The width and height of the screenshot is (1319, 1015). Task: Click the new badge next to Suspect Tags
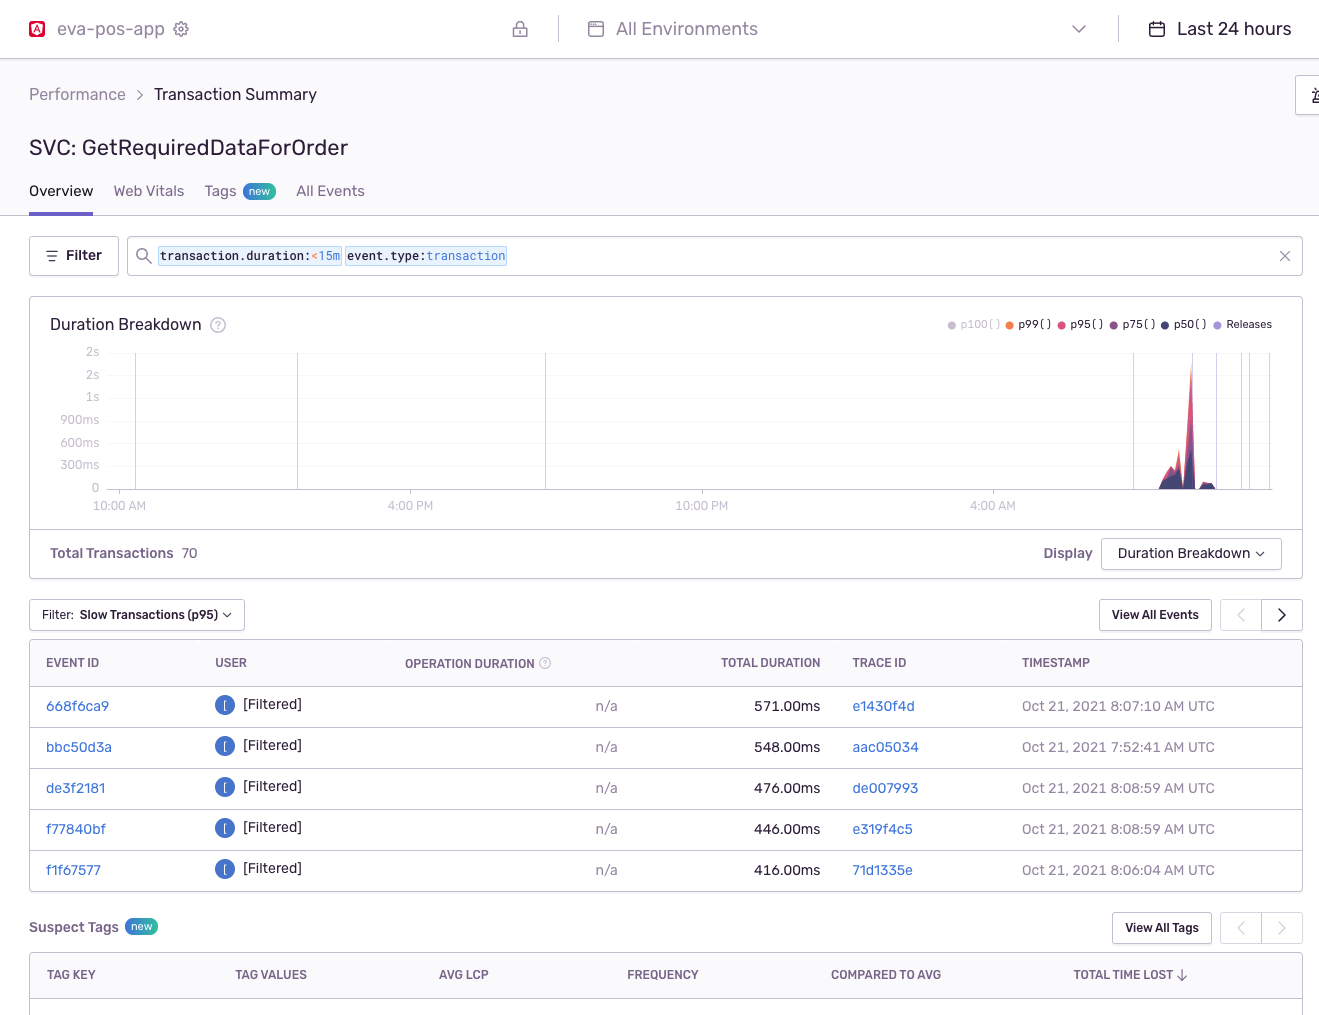point(142,927)
